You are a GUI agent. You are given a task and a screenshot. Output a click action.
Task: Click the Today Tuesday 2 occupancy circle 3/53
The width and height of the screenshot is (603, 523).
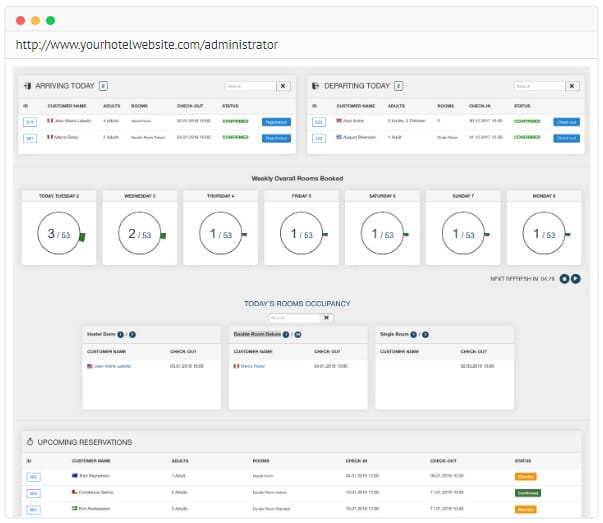coord(59,233)
